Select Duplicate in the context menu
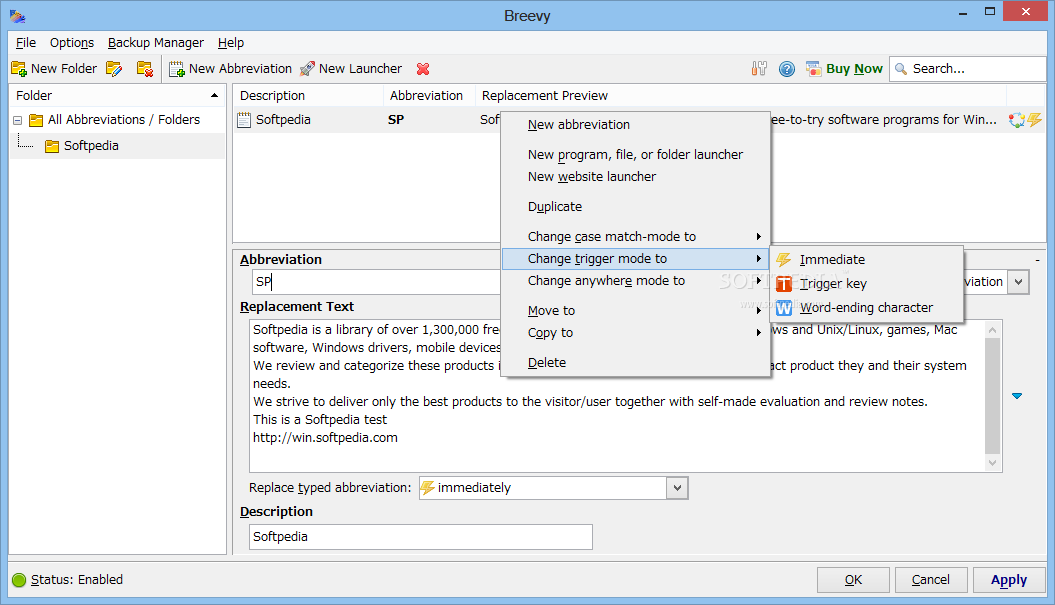 click(x=635, y=207)
